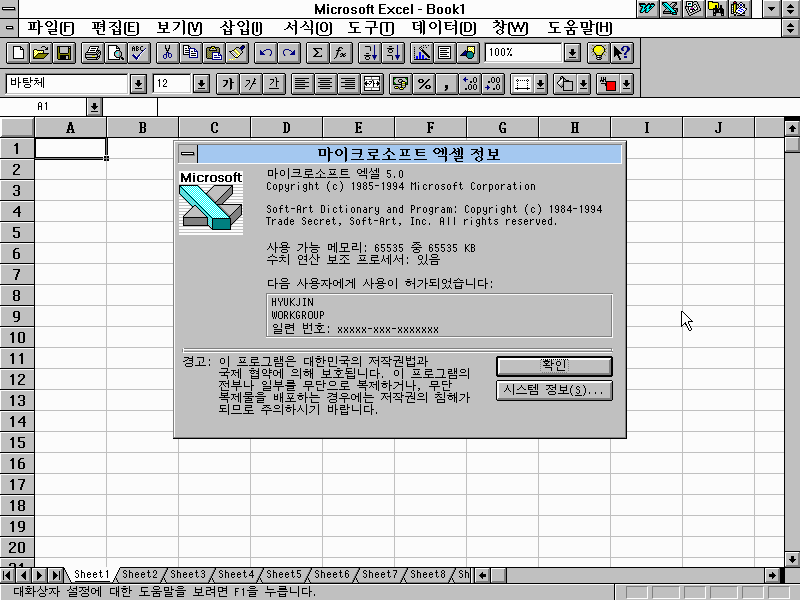Click the Undo arrow icon
The width and height of the screenshot is (800, 600).
[265, 53]
